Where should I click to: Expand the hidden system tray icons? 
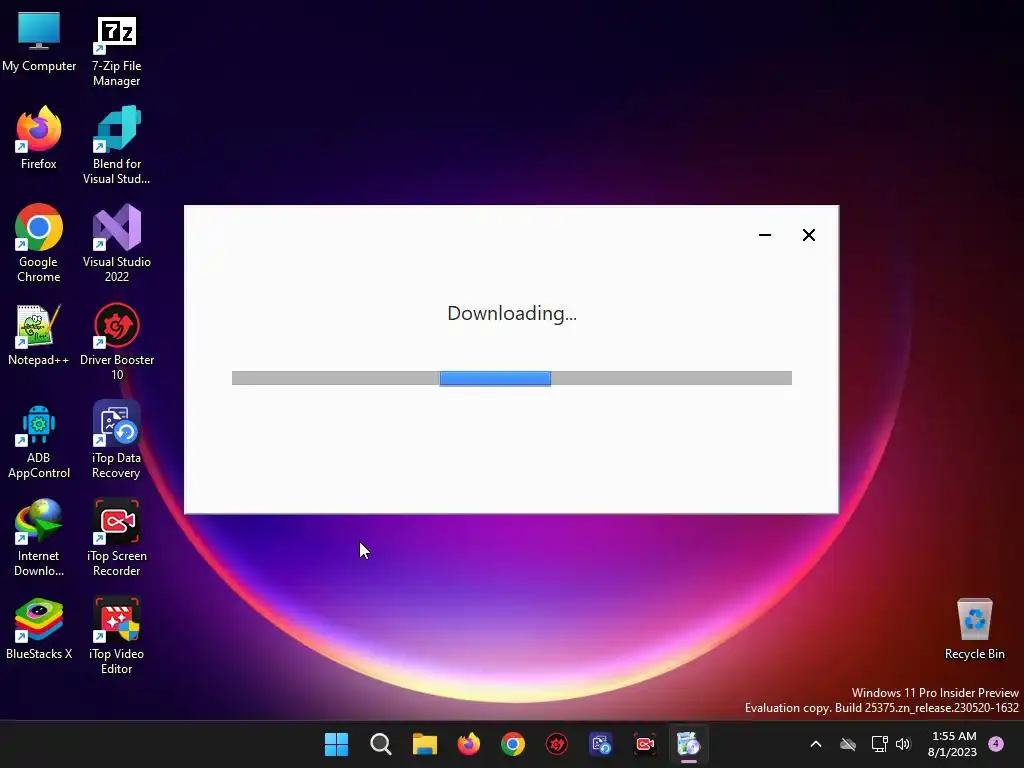pos(816,744)
